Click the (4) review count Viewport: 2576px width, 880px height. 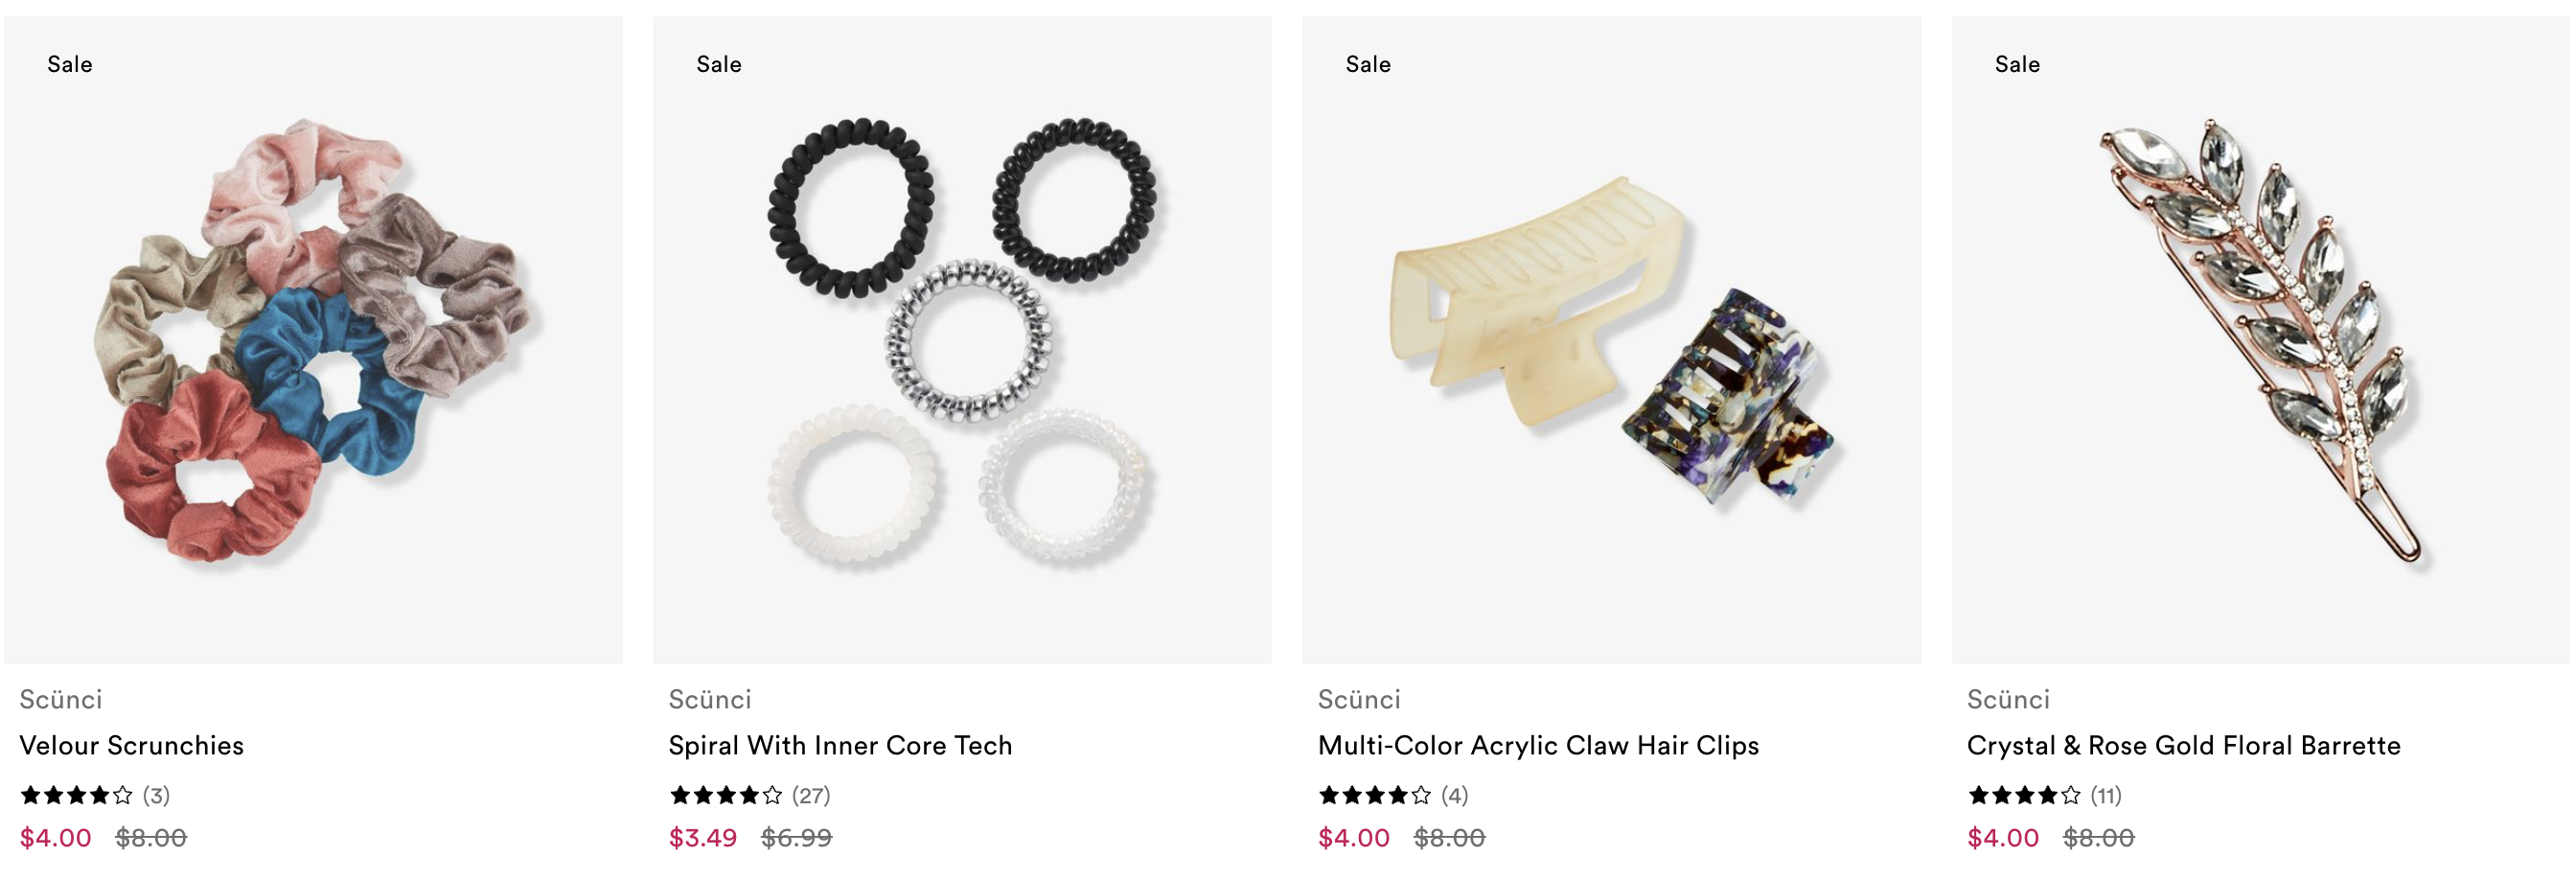click(x=1455, y=796)
